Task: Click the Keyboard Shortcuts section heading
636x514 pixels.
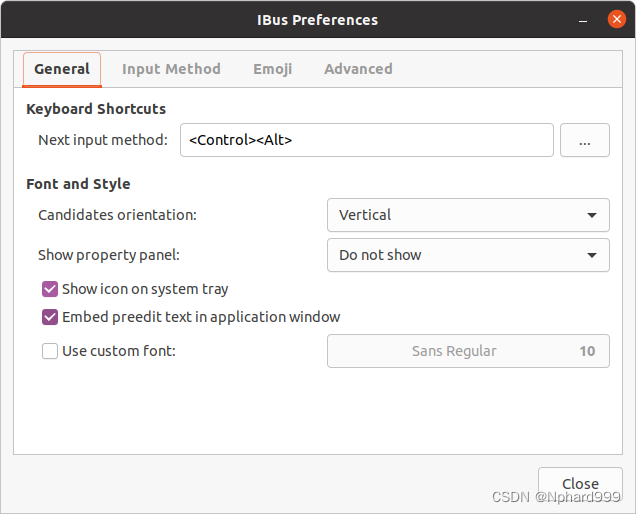Action: coord(96,109)
